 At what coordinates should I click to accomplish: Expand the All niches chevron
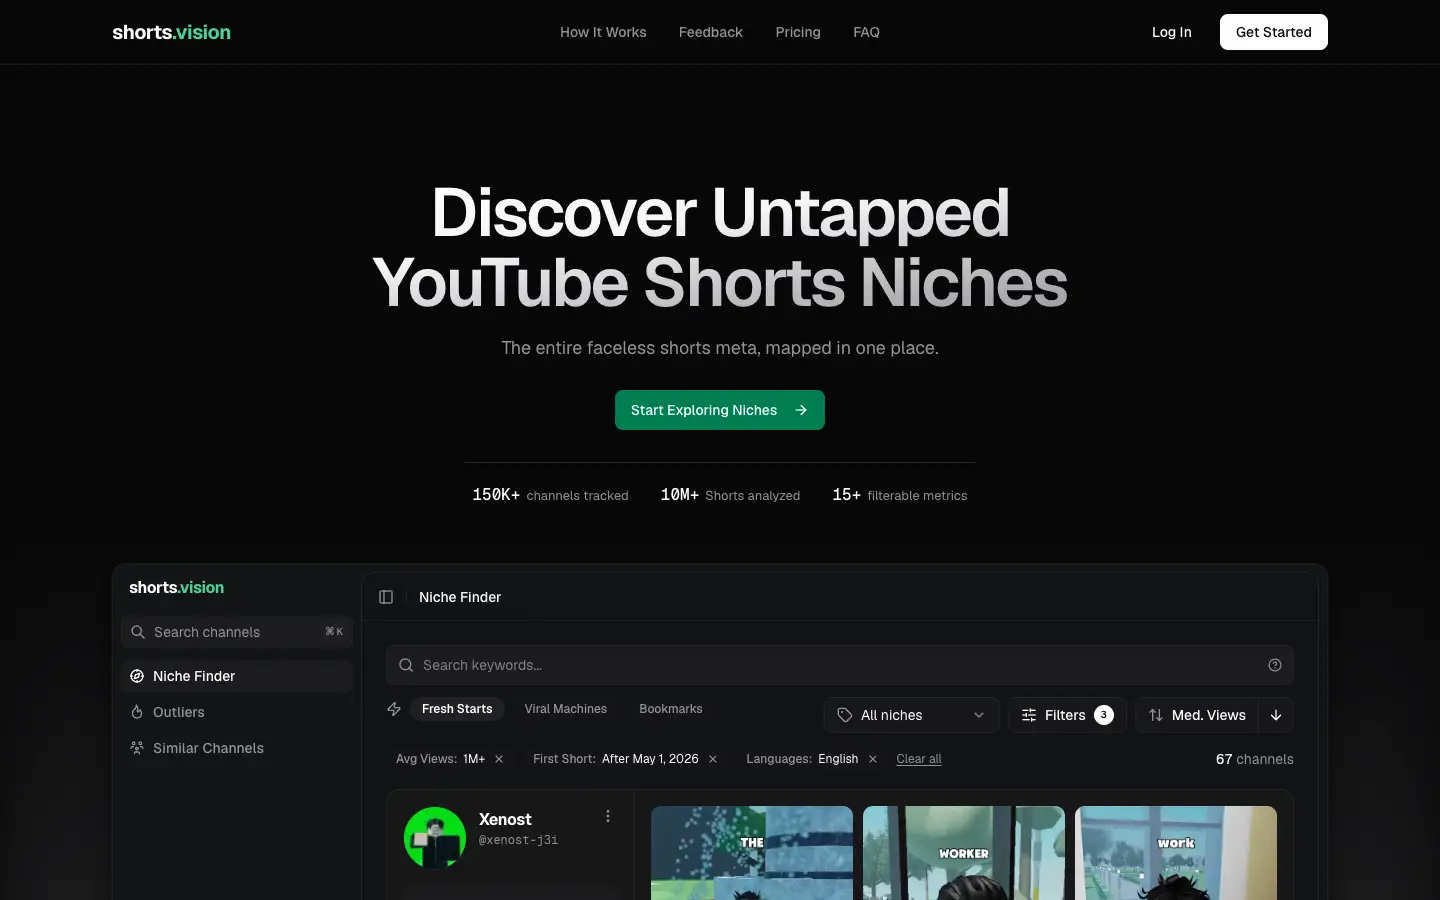coord(979,715)
